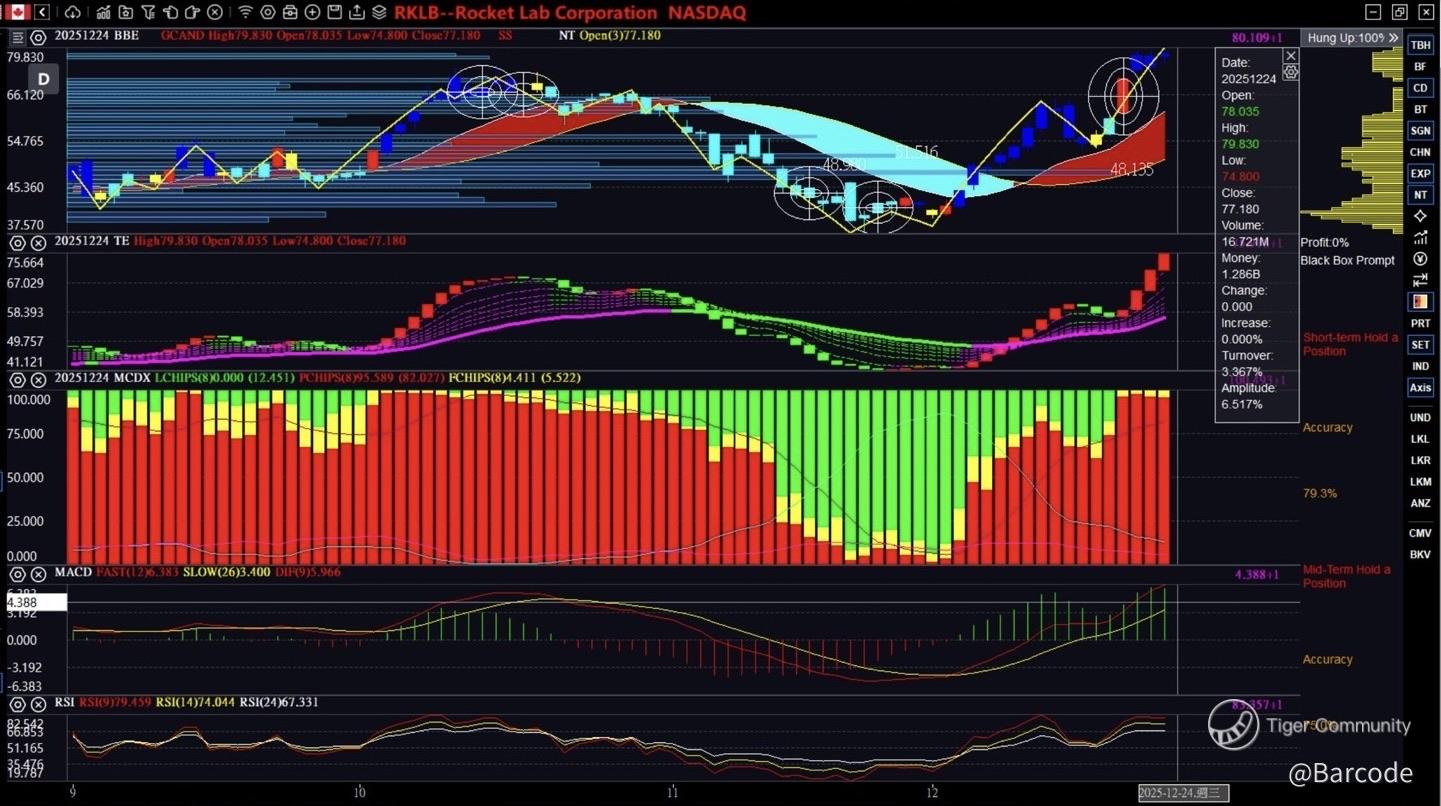Image resolution: width=1441 pixels, height=806 pixels.
Task: Click the D period badge on chart
Action: [43, 79]
